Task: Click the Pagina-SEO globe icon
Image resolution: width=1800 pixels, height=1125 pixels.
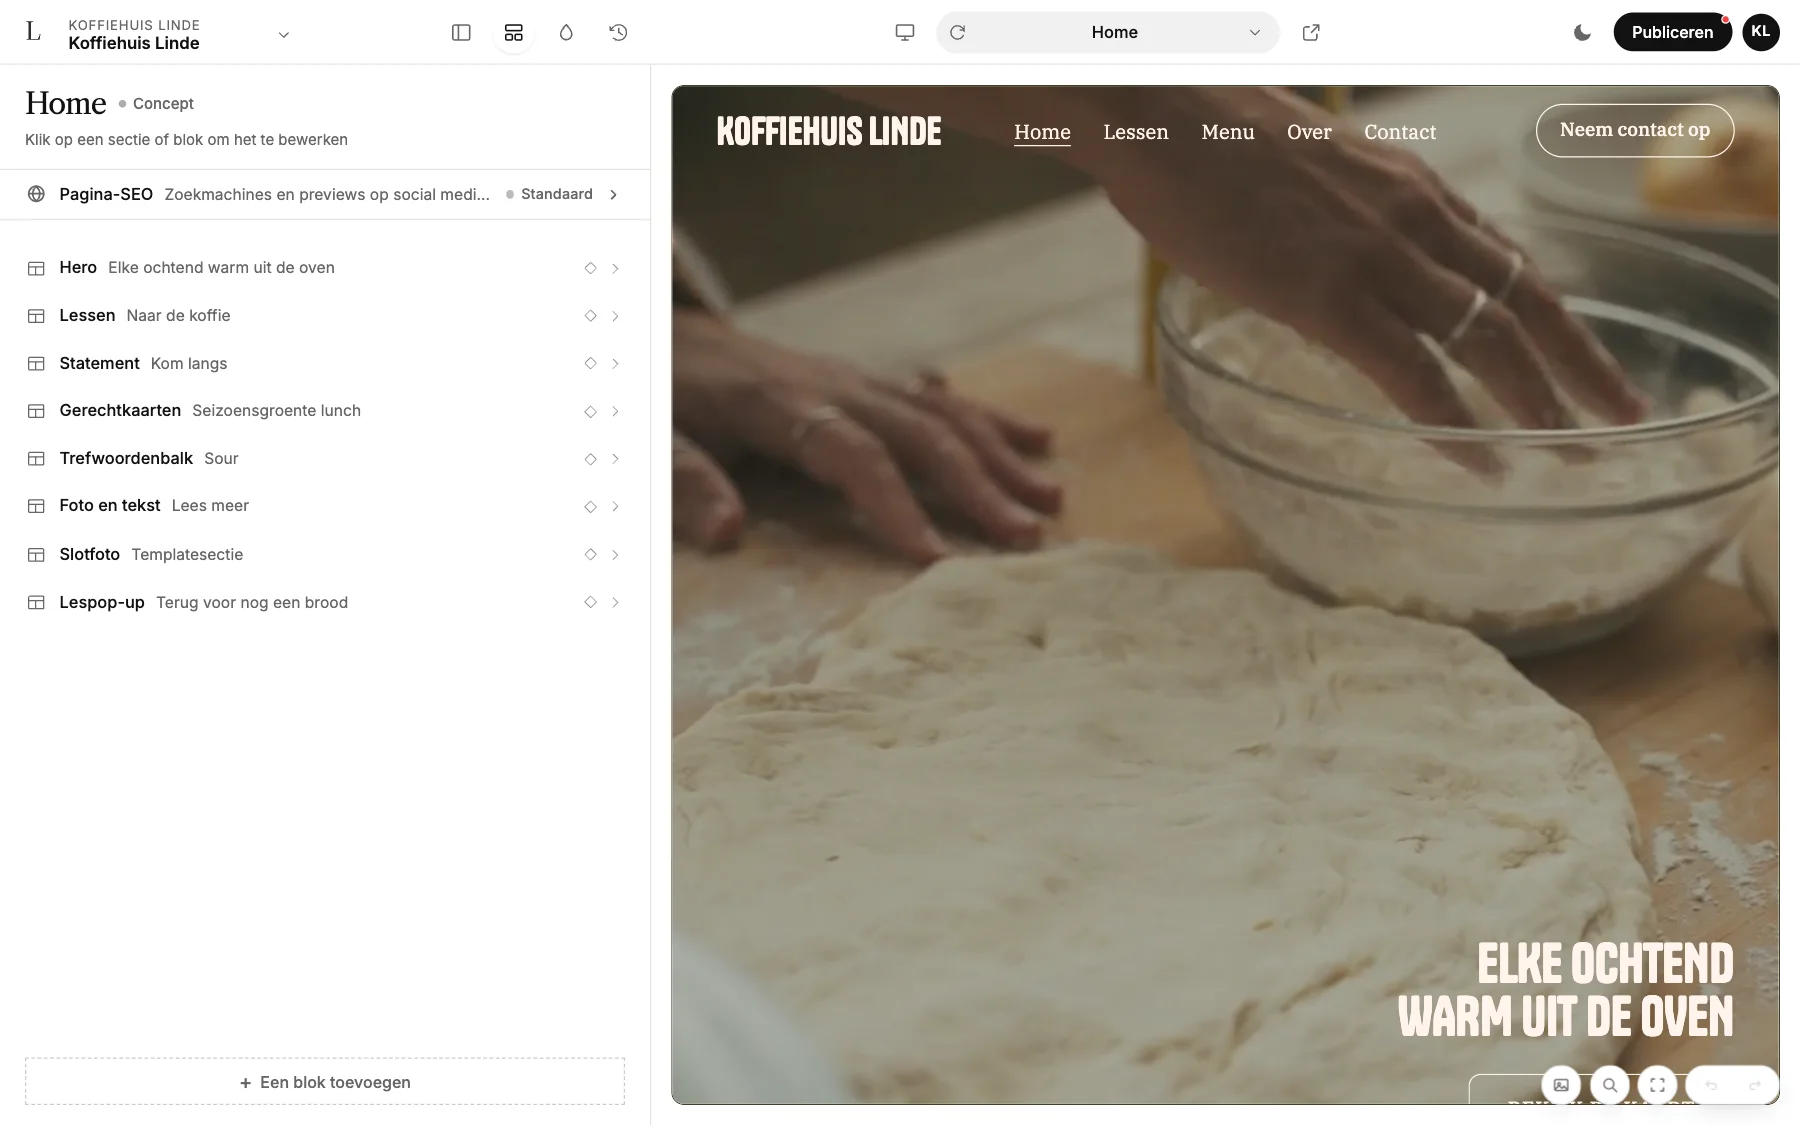Action: click(x=36, y=194)
